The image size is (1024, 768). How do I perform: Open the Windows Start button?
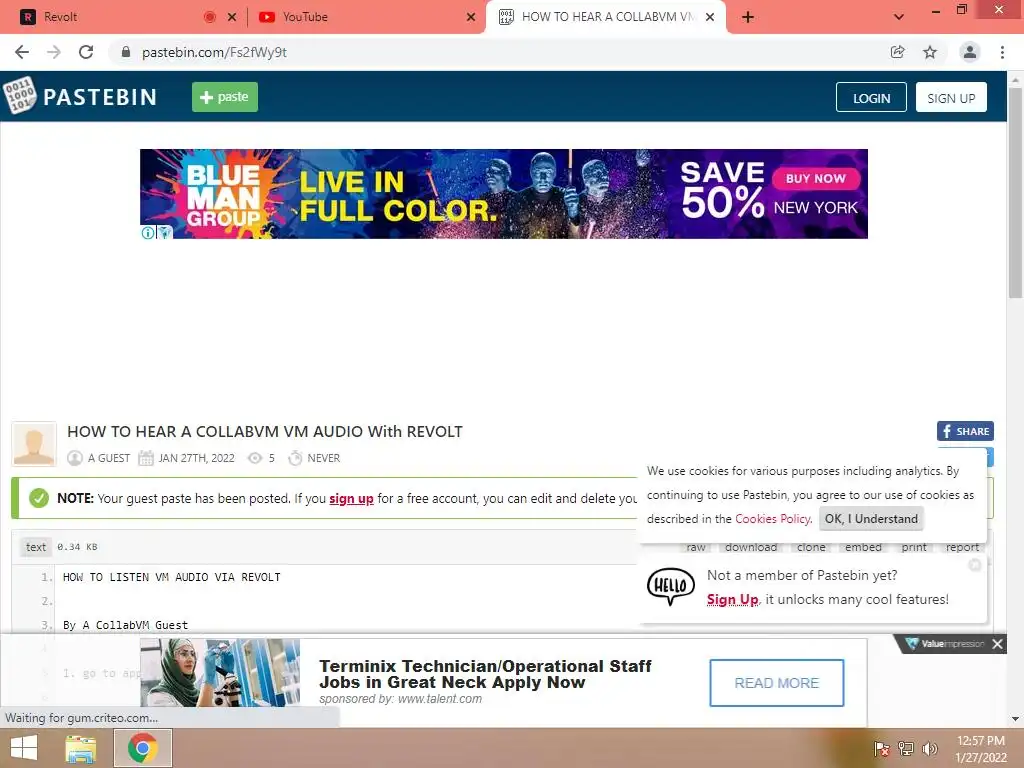tap(24, 748)
